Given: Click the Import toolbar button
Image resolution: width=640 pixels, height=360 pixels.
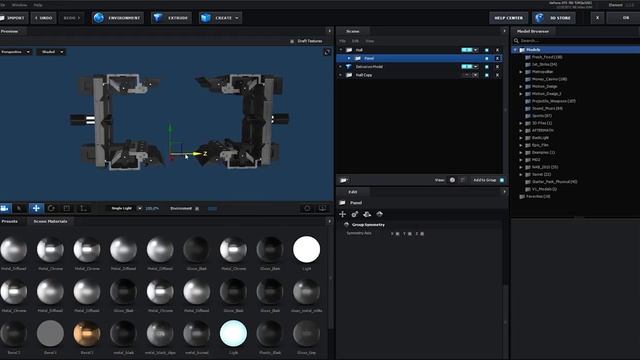Looking at the screenshot, I should (x=13, y=18).
